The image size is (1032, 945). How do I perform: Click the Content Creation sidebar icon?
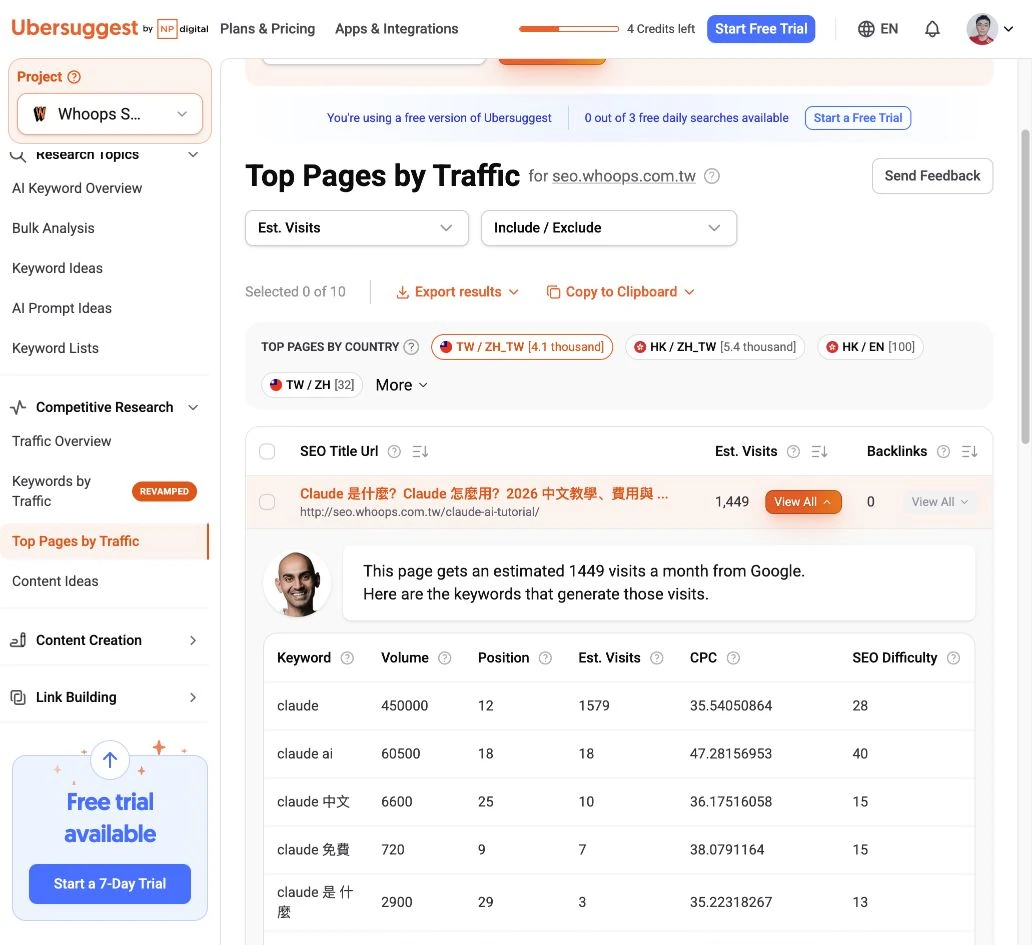point(18,640)
